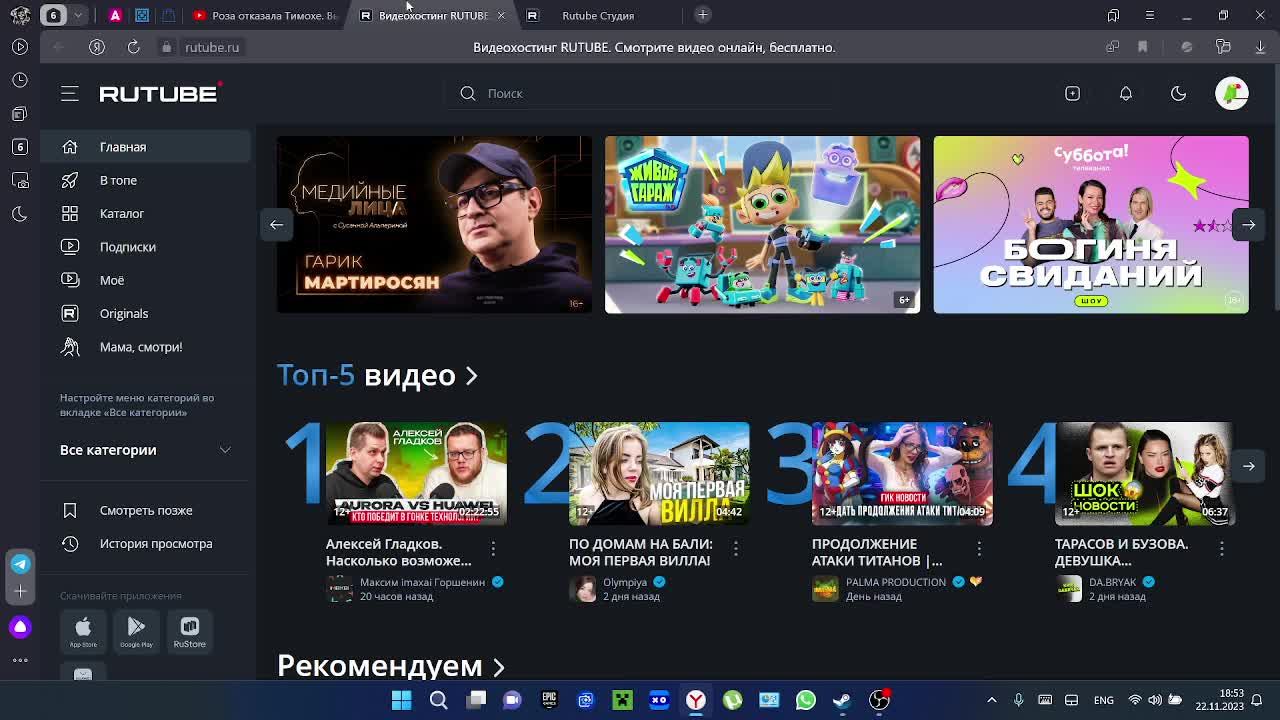This screenshot has width=1280, height=720.
Task: Open the RUTUBE hamburger menu
Action: [69, 93]
